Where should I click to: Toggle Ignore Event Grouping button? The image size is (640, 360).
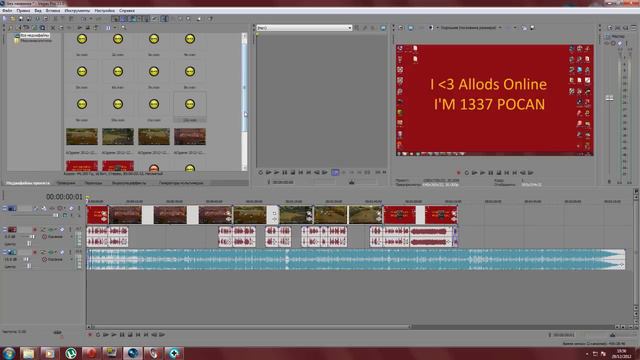pos(154,19)
